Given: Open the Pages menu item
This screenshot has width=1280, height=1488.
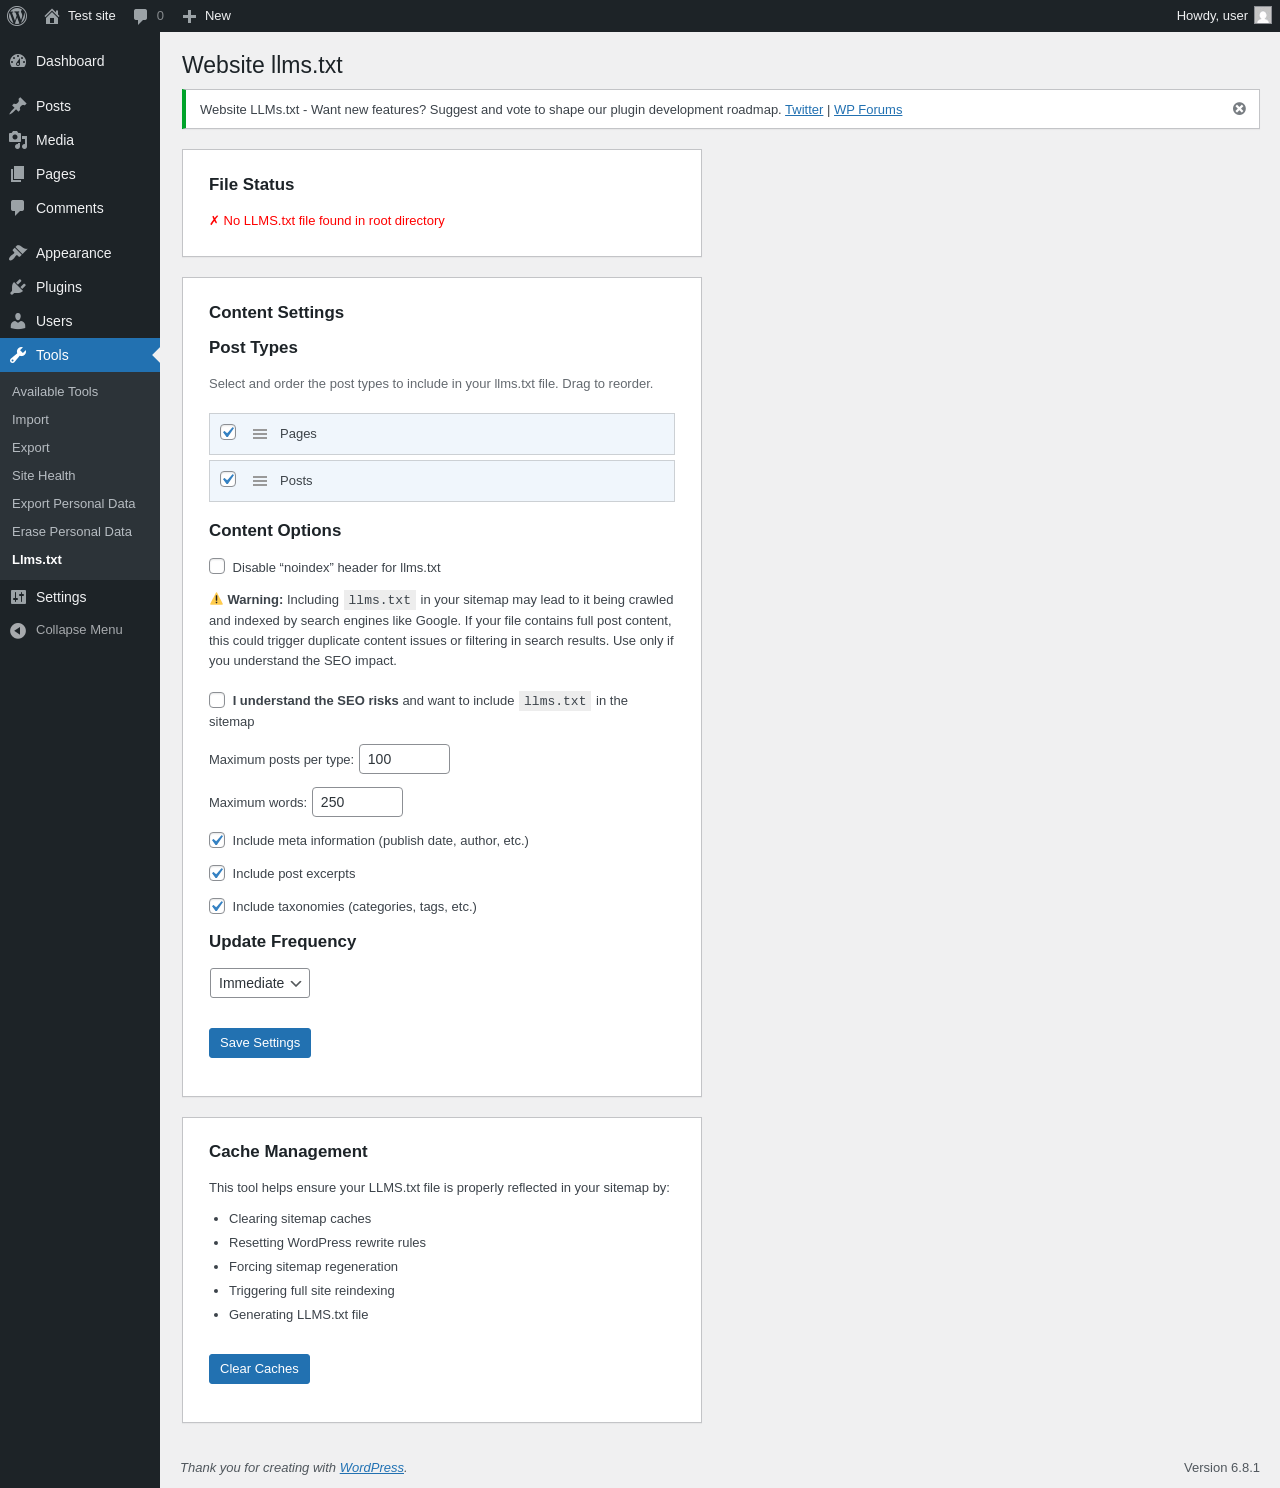Looking at the screenshot, I should [x=80, y=174].
